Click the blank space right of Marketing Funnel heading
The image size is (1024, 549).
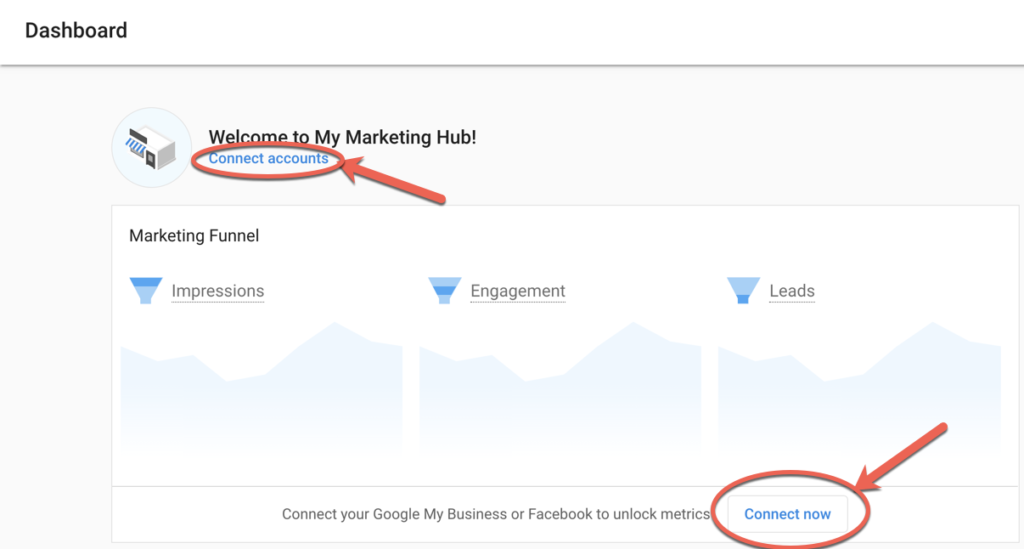point(600,236)
